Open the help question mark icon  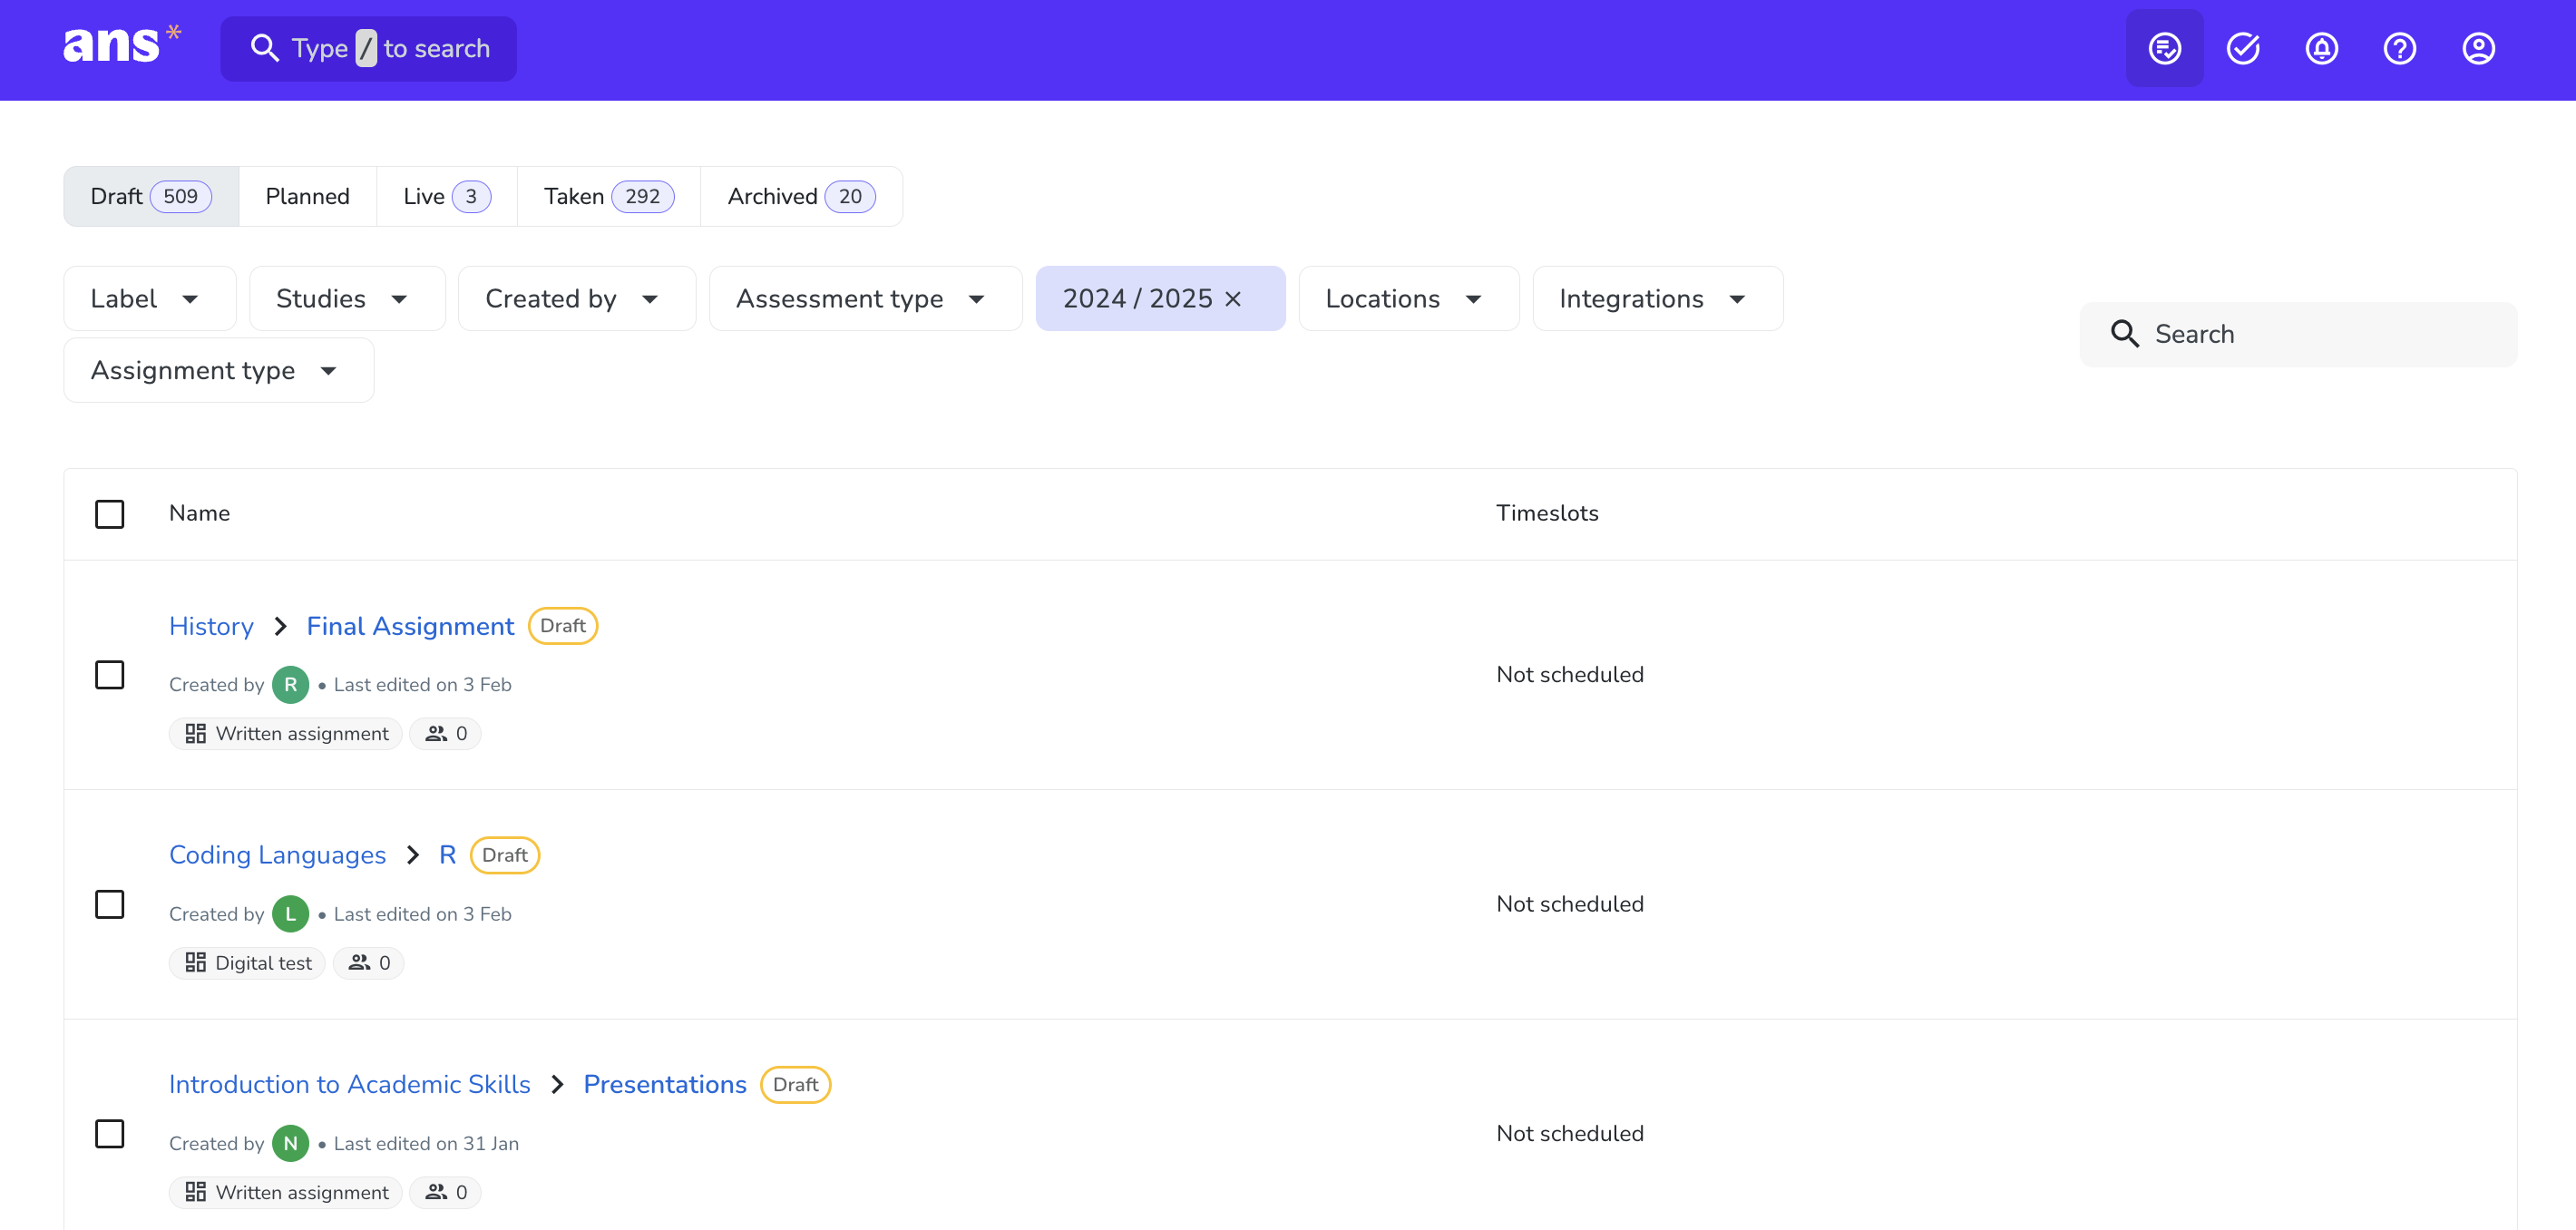2399,48
